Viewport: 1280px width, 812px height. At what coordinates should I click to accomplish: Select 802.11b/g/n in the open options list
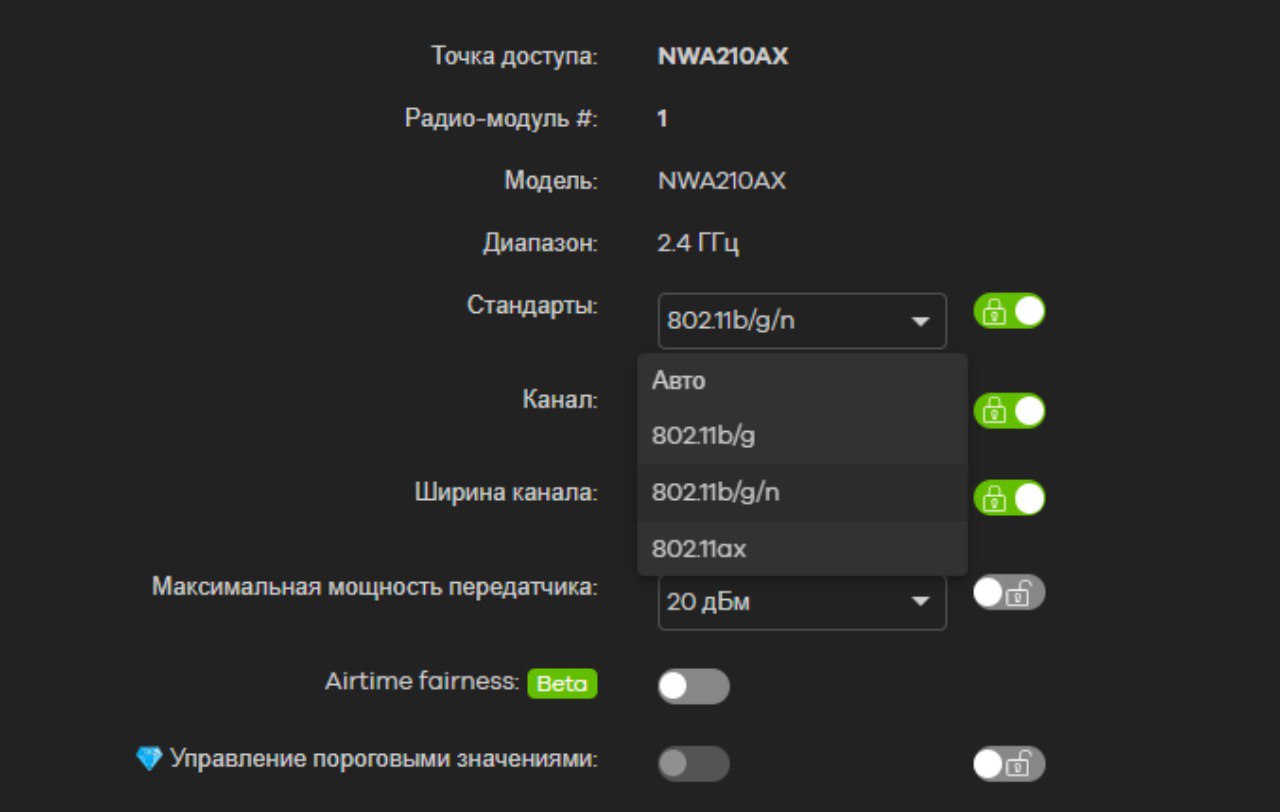[x=715, y=492]
